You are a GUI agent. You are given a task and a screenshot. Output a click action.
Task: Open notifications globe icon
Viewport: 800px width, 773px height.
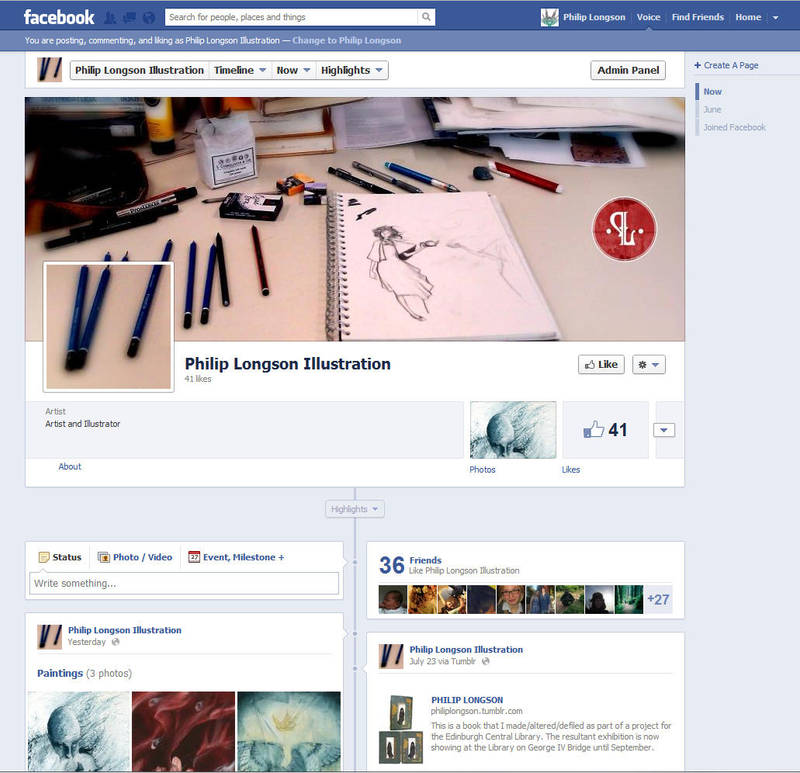[x=148, y=18]
